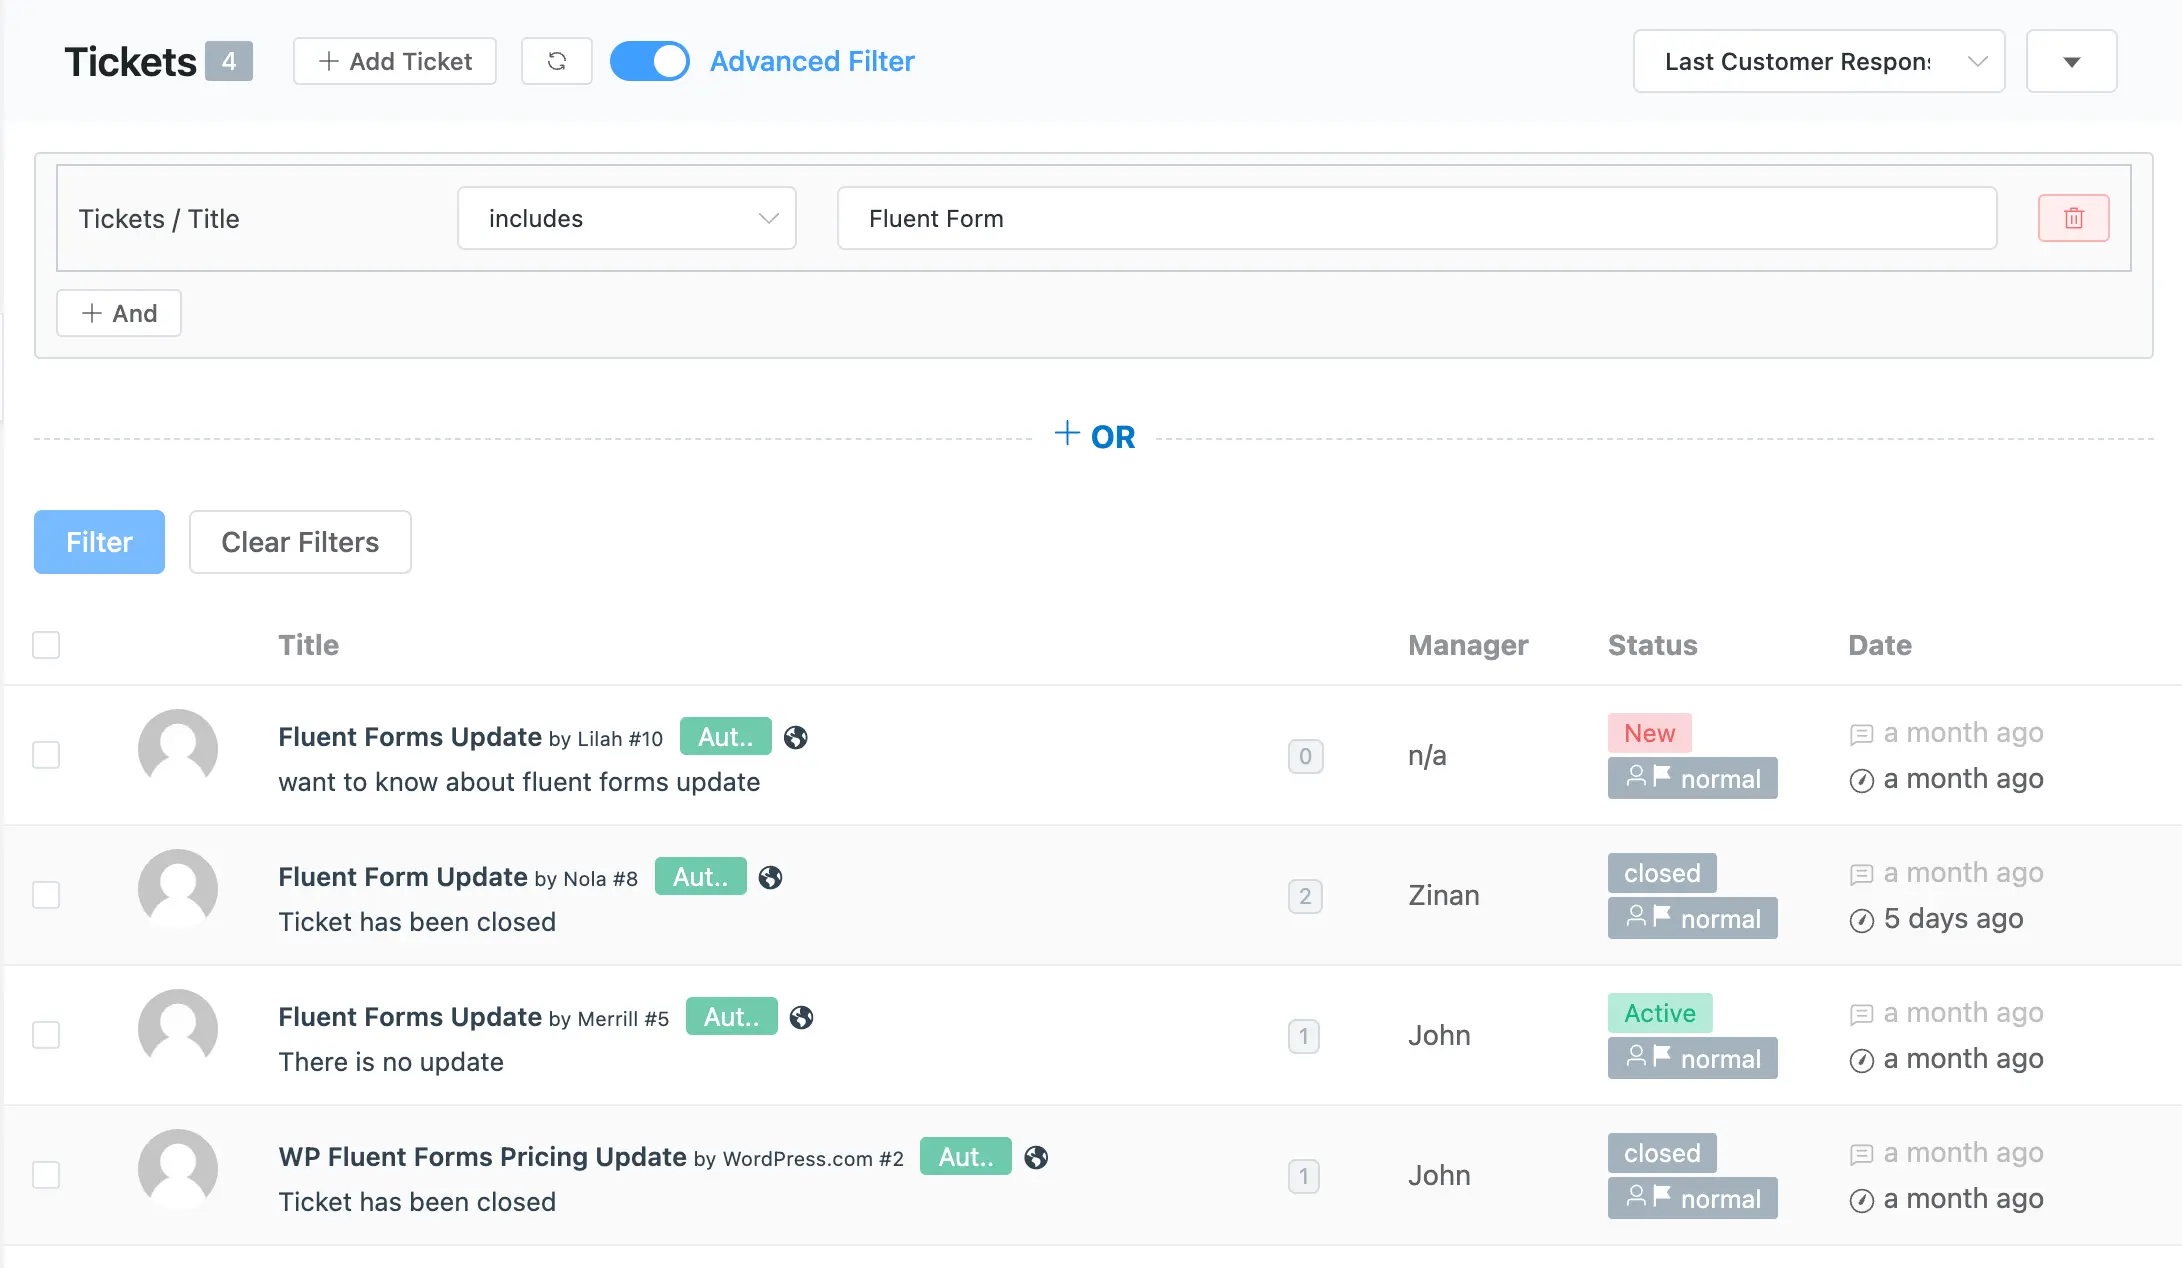Add an OR filter group
This screenshot has height=1268, width=2182.
pyautogui.click(x=1095, y=436)
